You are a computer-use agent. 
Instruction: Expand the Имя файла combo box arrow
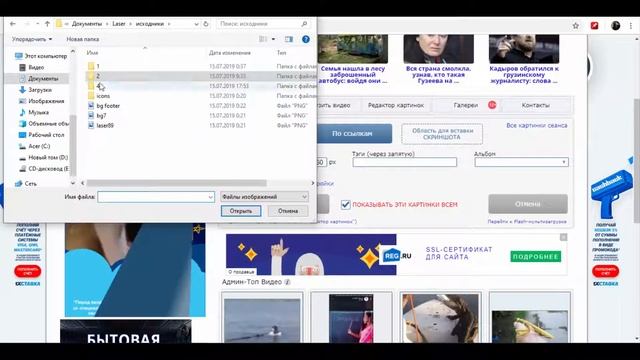point(211,197)
